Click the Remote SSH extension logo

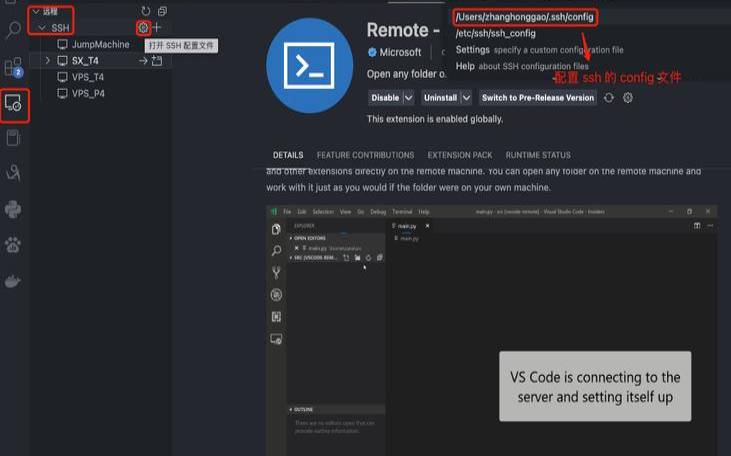(x=310, y=66)
